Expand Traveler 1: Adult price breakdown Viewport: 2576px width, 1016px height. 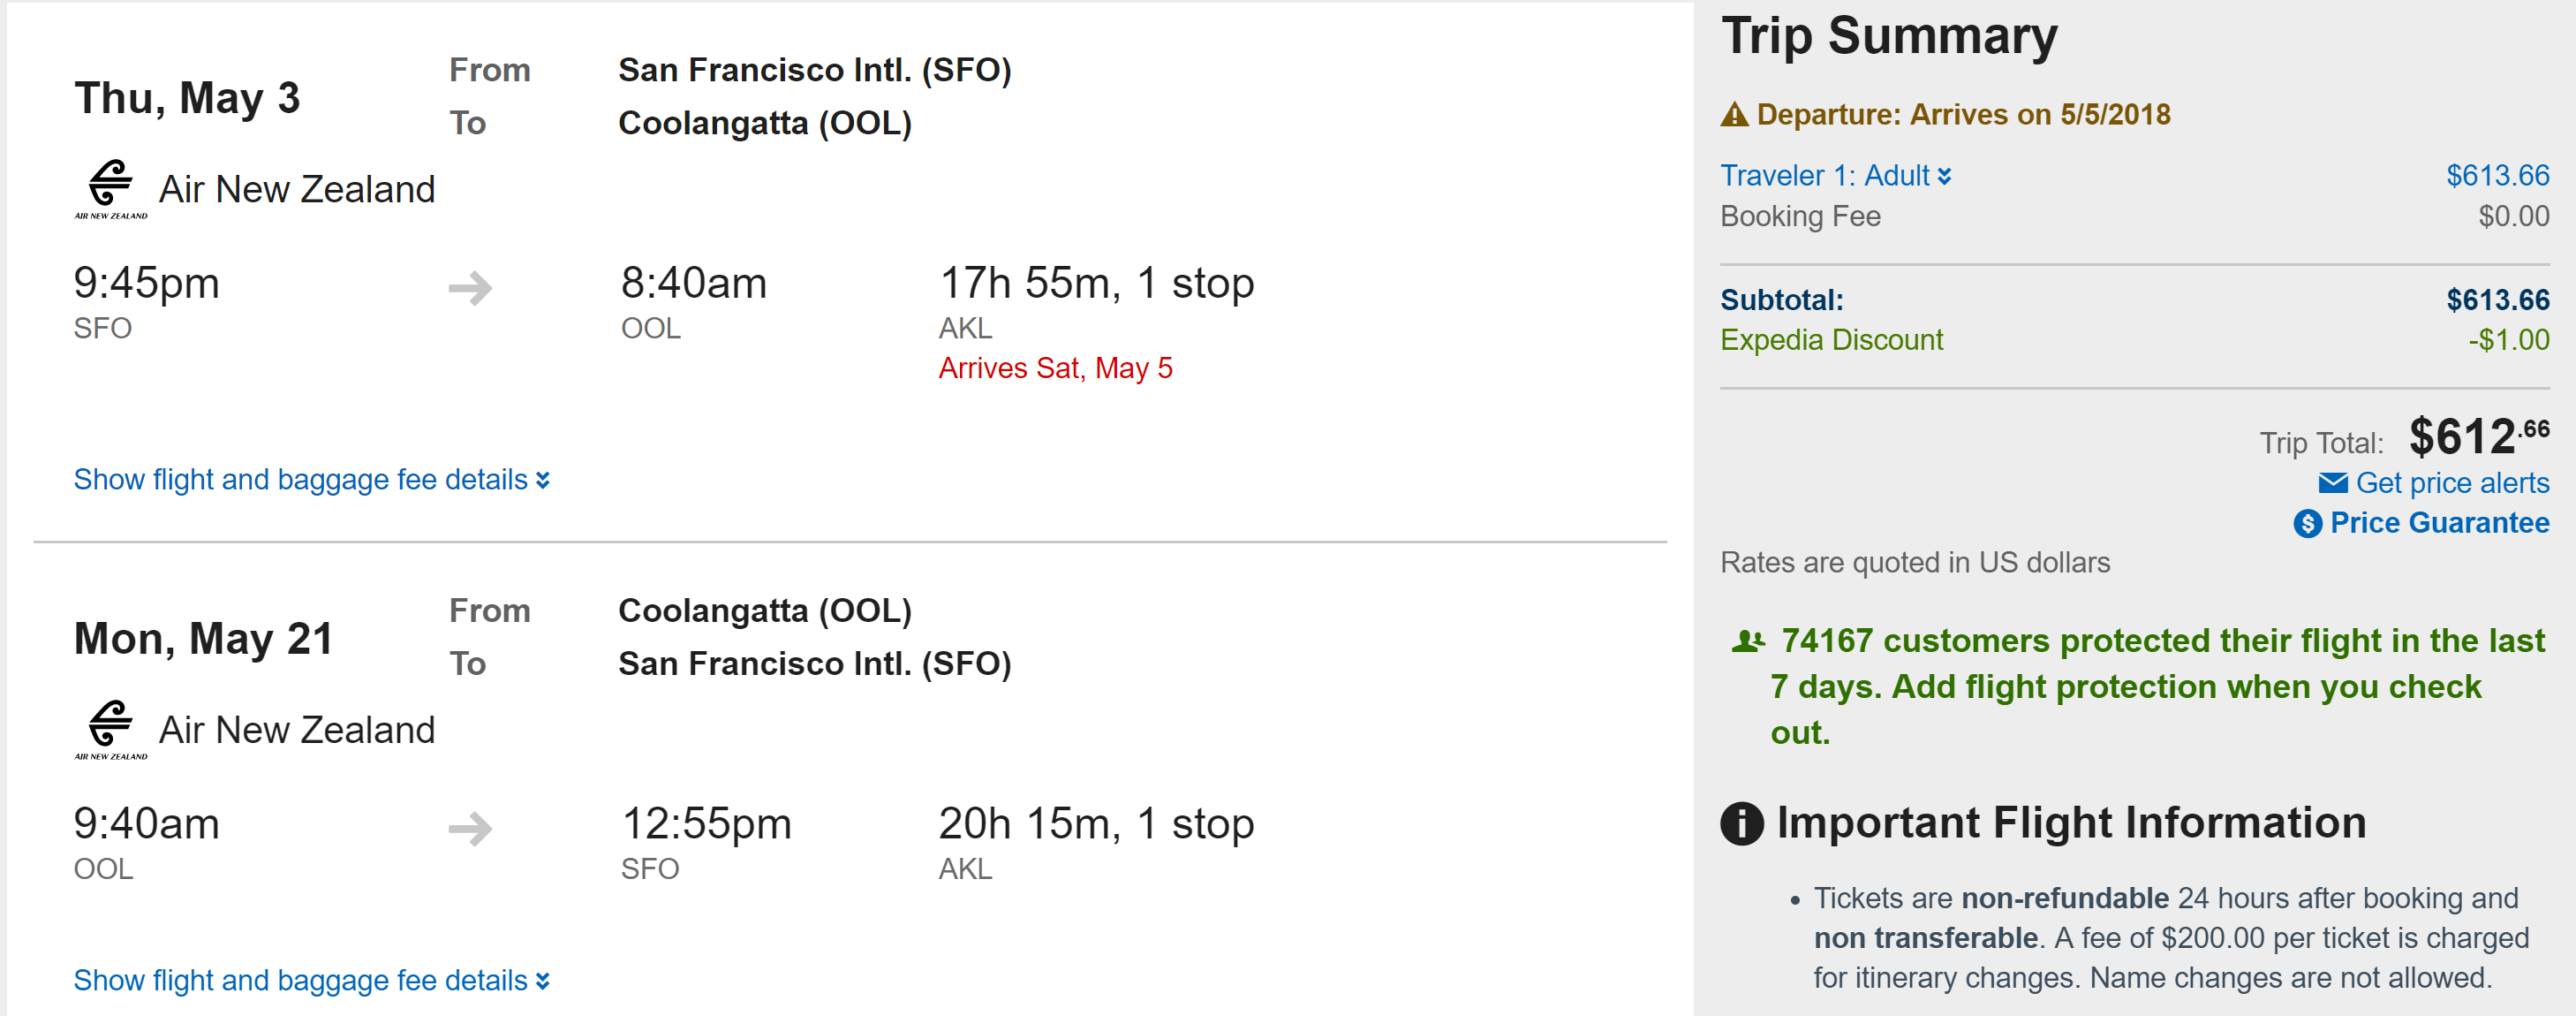(1835, 176)
